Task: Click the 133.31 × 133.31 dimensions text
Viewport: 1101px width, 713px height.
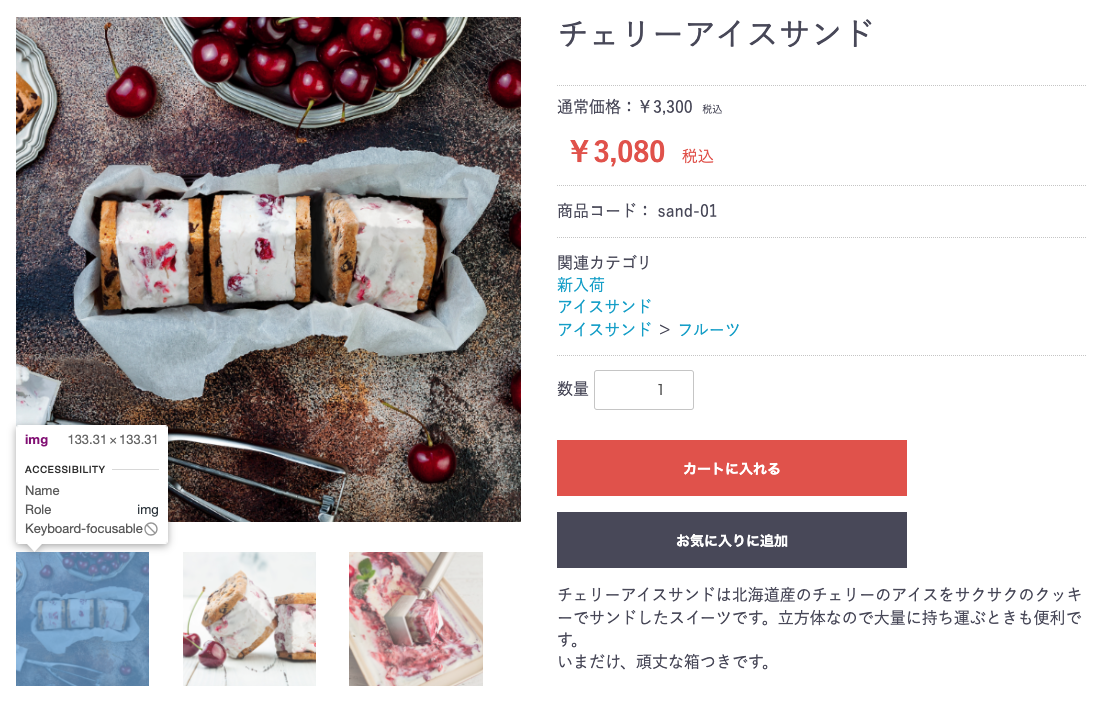Action: 112,440
